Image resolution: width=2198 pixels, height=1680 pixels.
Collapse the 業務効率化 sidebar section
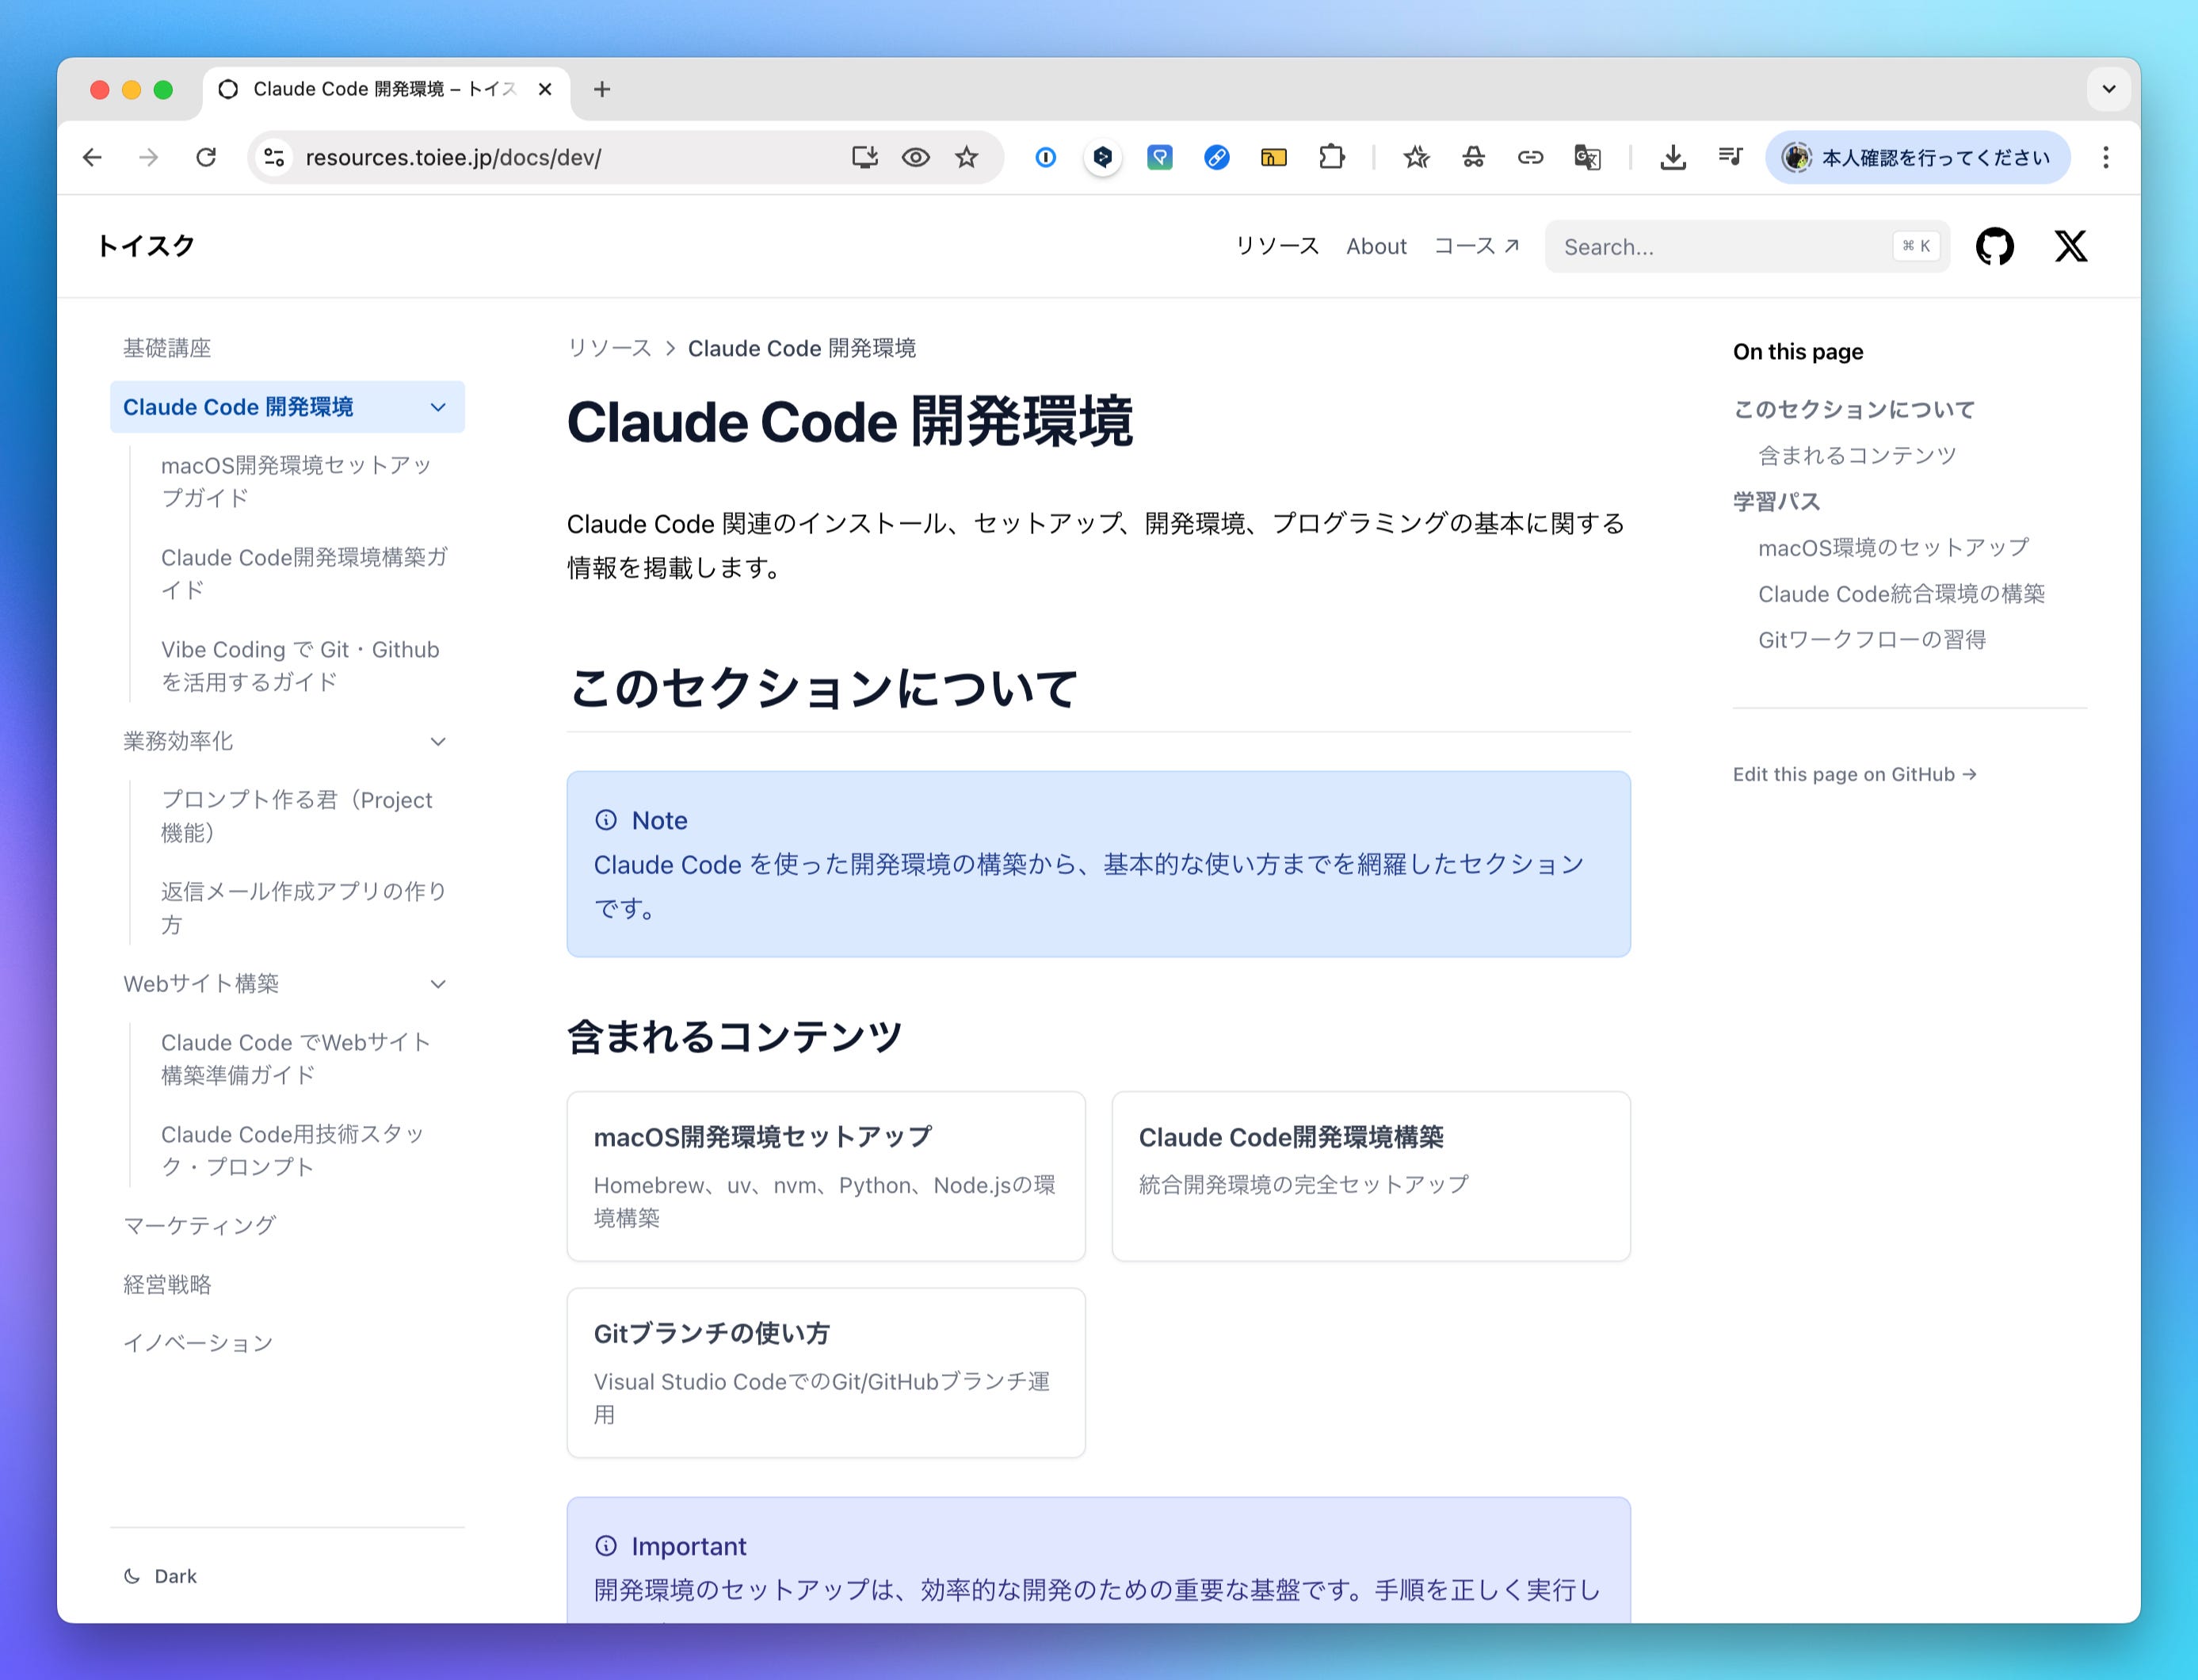coord(438,741)
